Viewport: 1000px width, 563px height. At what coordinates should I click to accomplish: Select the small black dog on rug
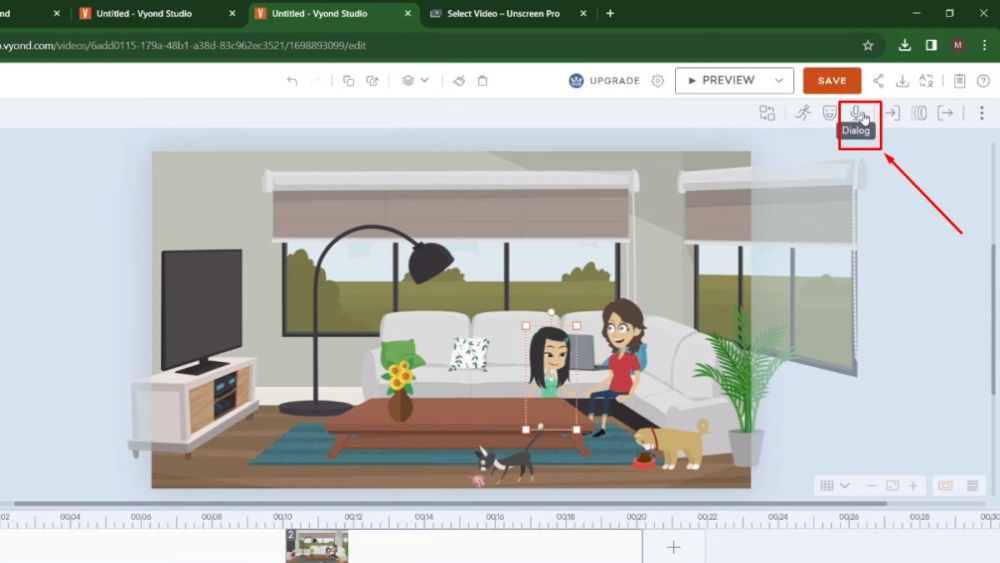(506, 458)
